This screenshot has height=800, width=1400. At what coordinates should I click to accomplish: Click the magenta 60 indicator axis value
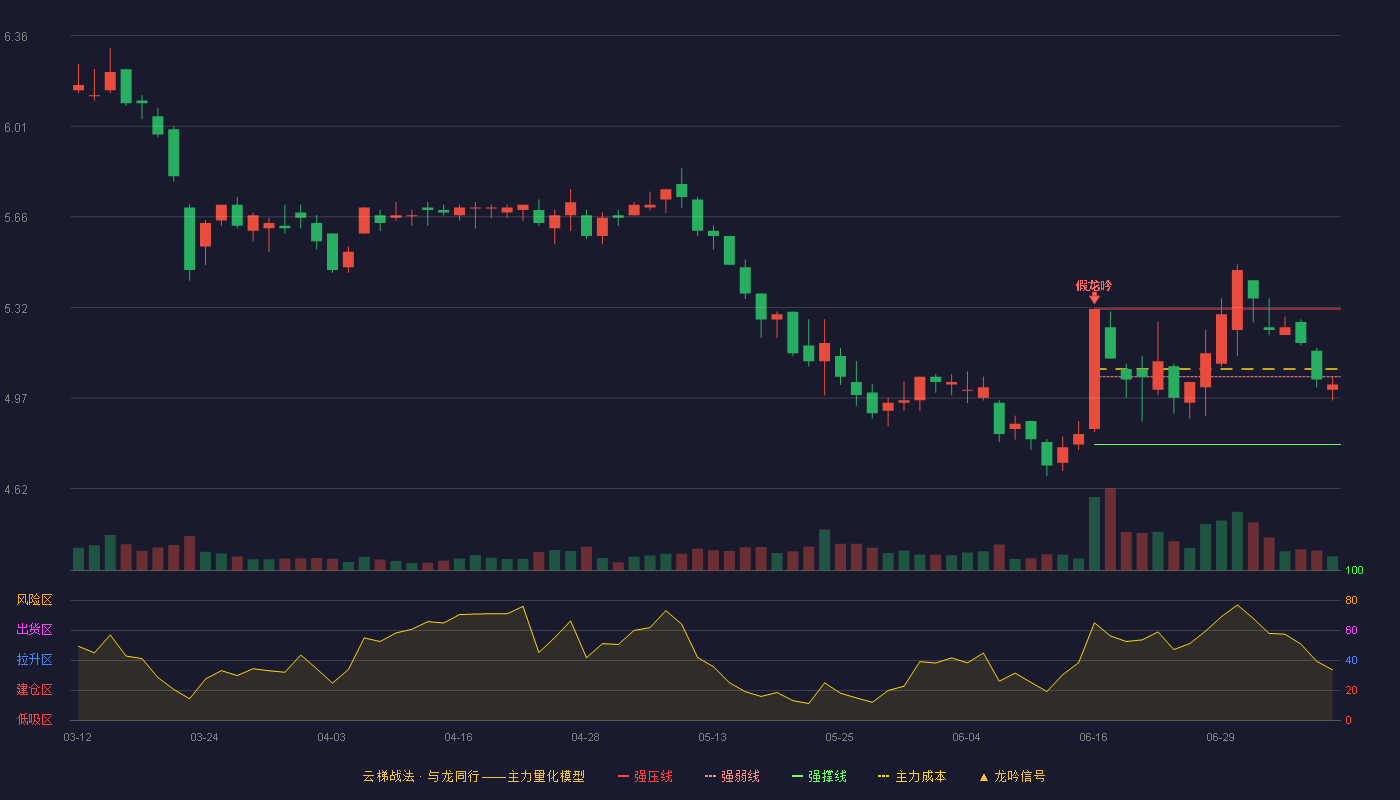click(1351, 630)
